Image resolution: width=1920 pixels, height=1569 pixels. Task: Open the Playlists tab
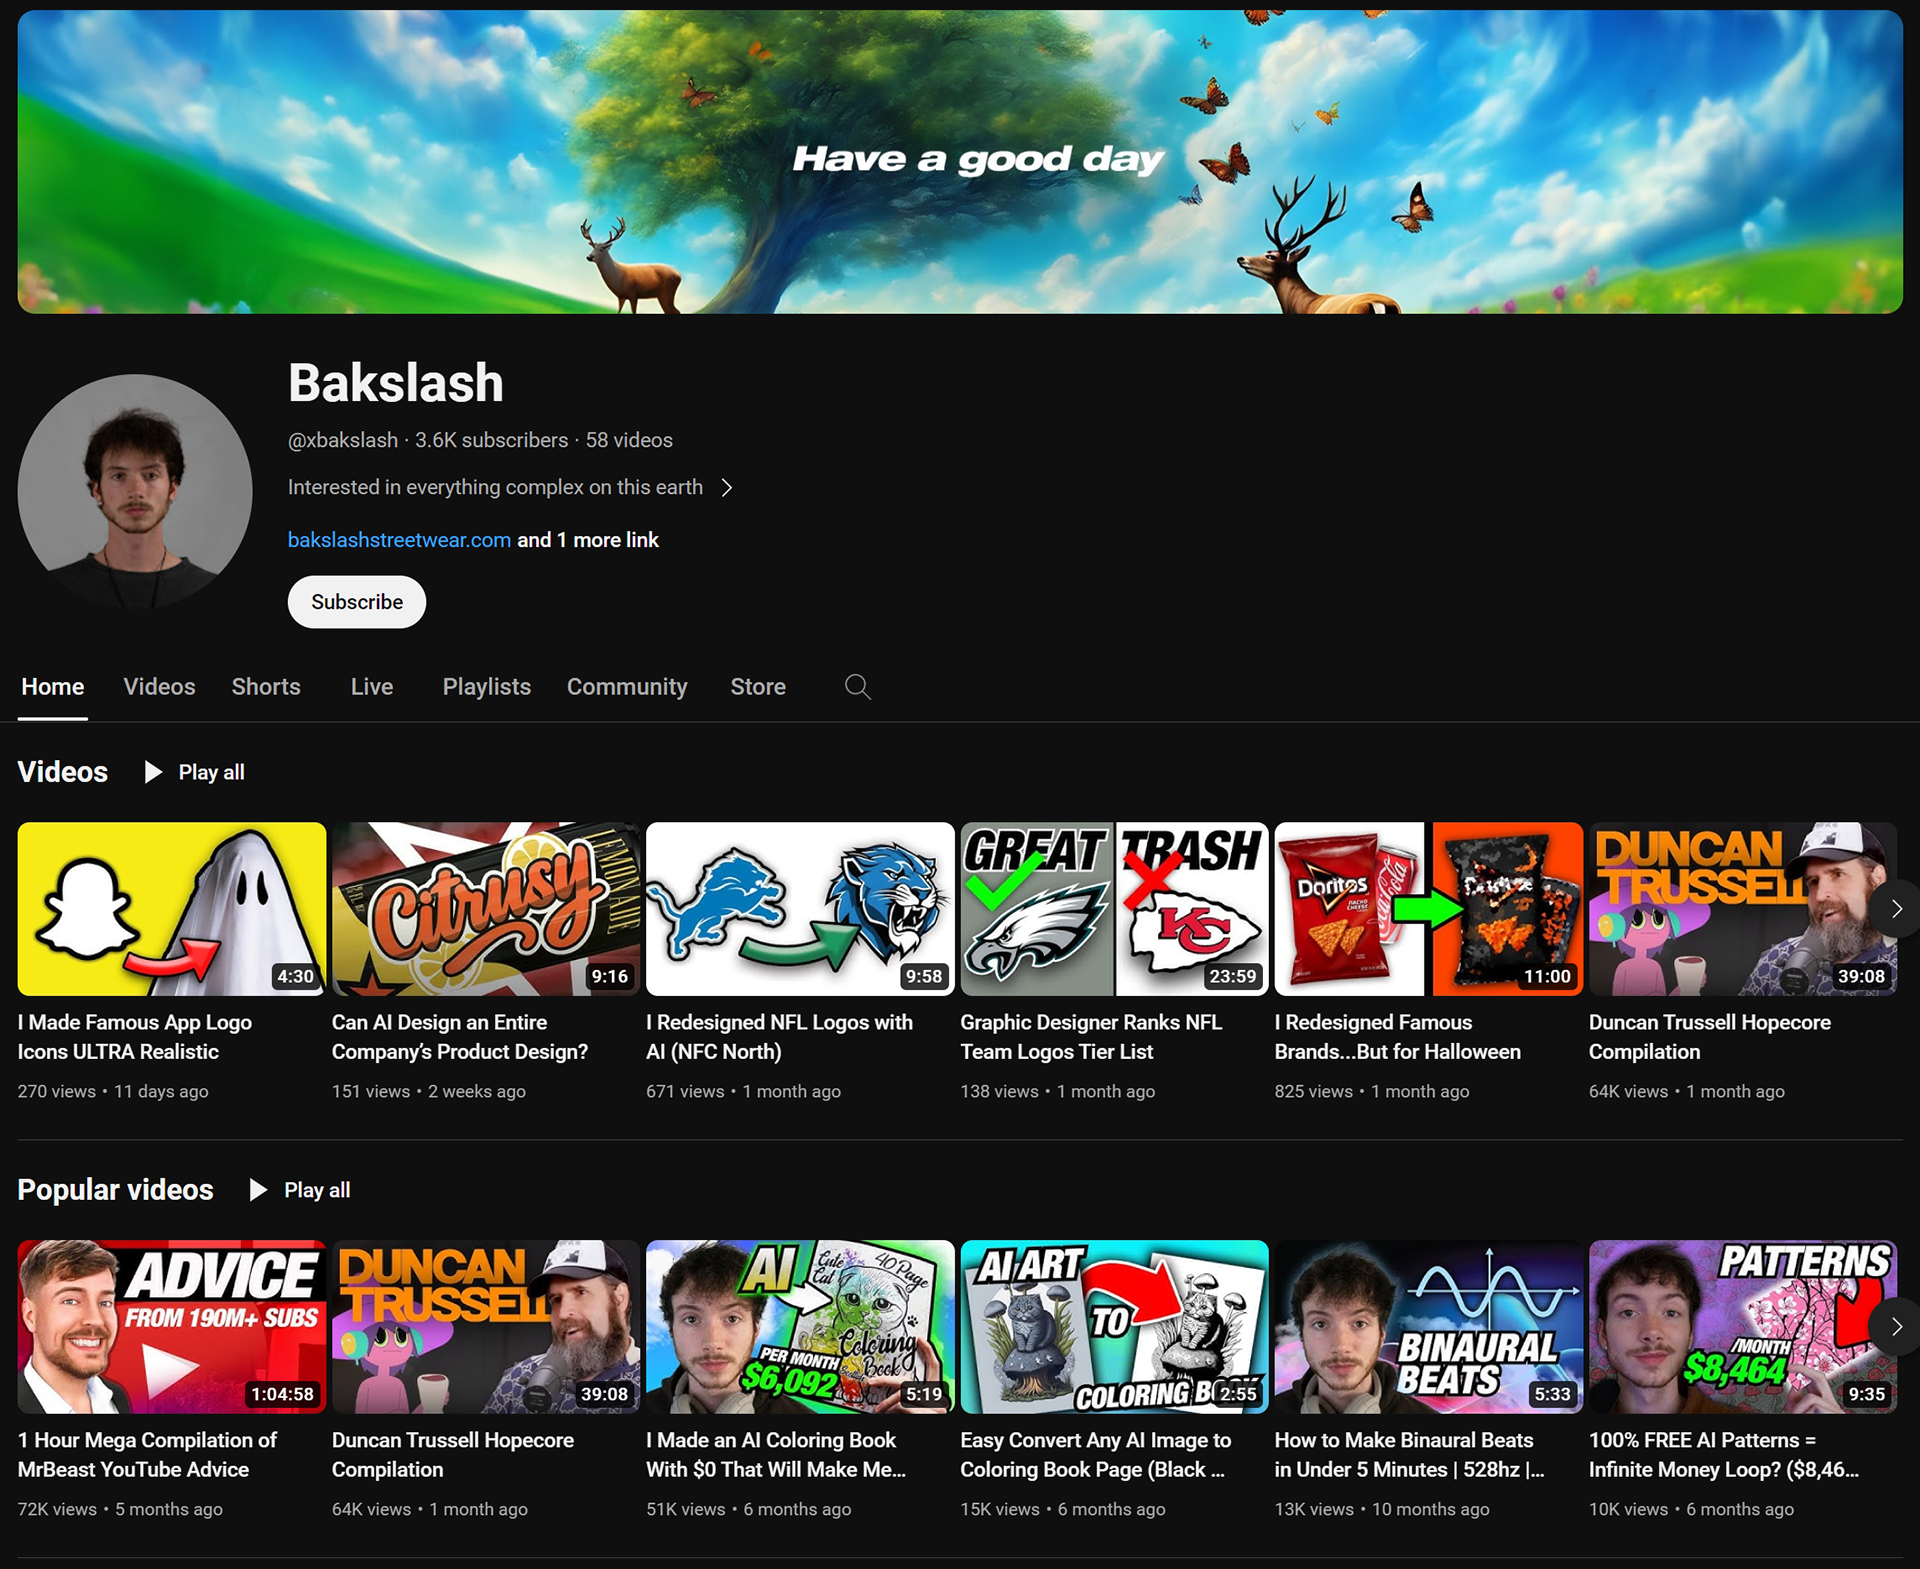486,687
